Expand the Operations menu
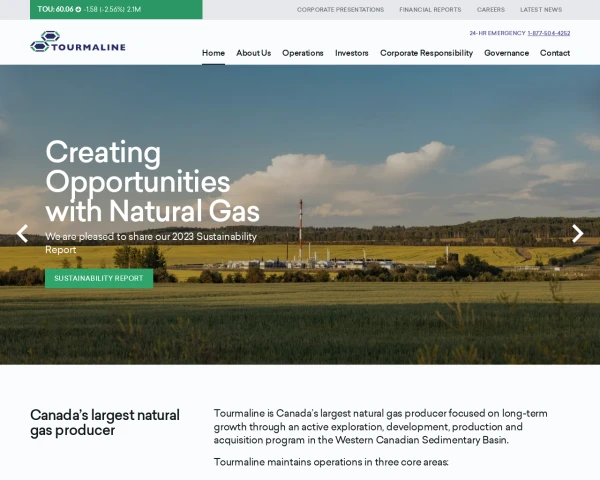 [303, 53]
